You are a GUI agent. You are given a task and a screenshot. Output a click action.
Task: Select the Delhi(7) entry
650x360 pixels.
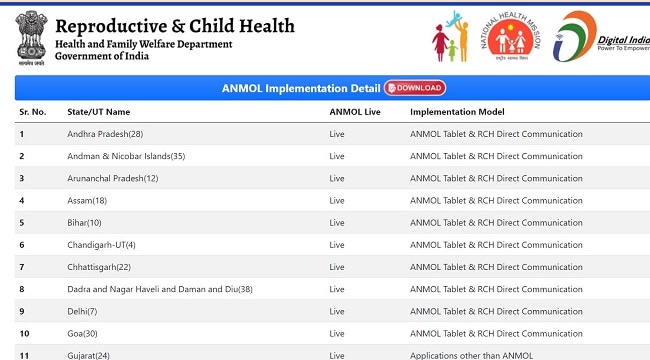pyautogui.click(x=82, y=311)
